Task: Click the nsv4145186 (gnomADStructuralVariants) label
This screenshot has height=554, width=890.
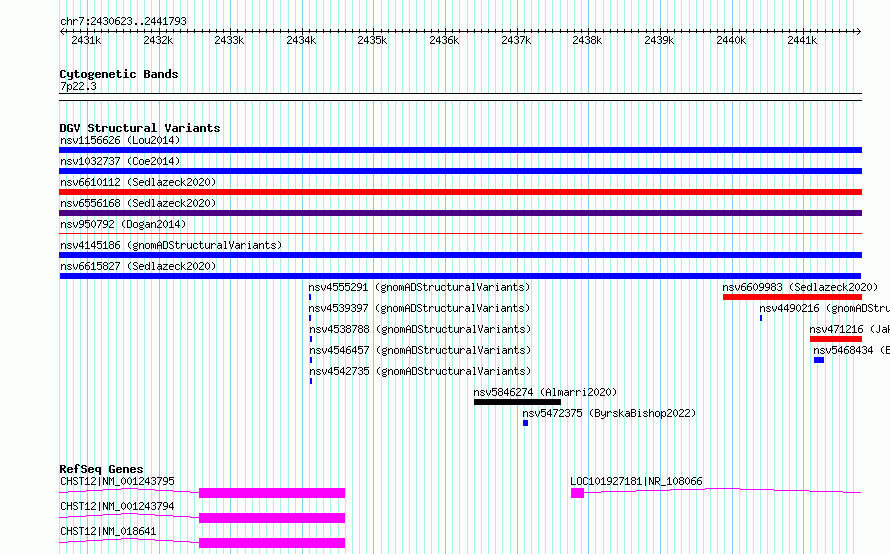Action: [x=171, y=245]
